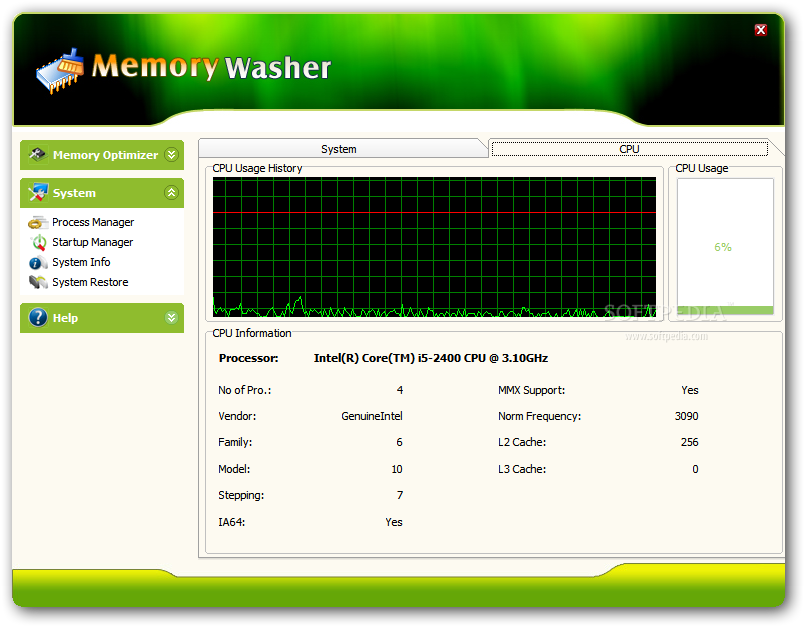Click the System header label

74,193
